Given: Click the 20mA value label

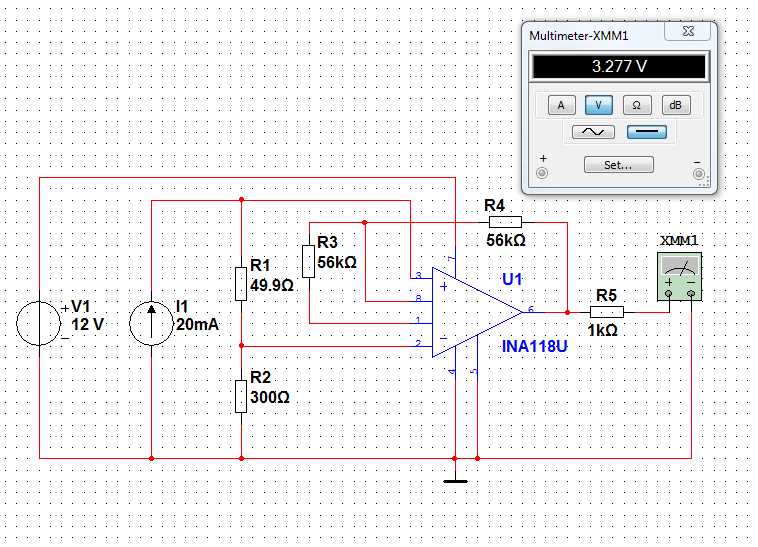Looking at the screenshot, I should pyautogui.click(x=197, y=324).
